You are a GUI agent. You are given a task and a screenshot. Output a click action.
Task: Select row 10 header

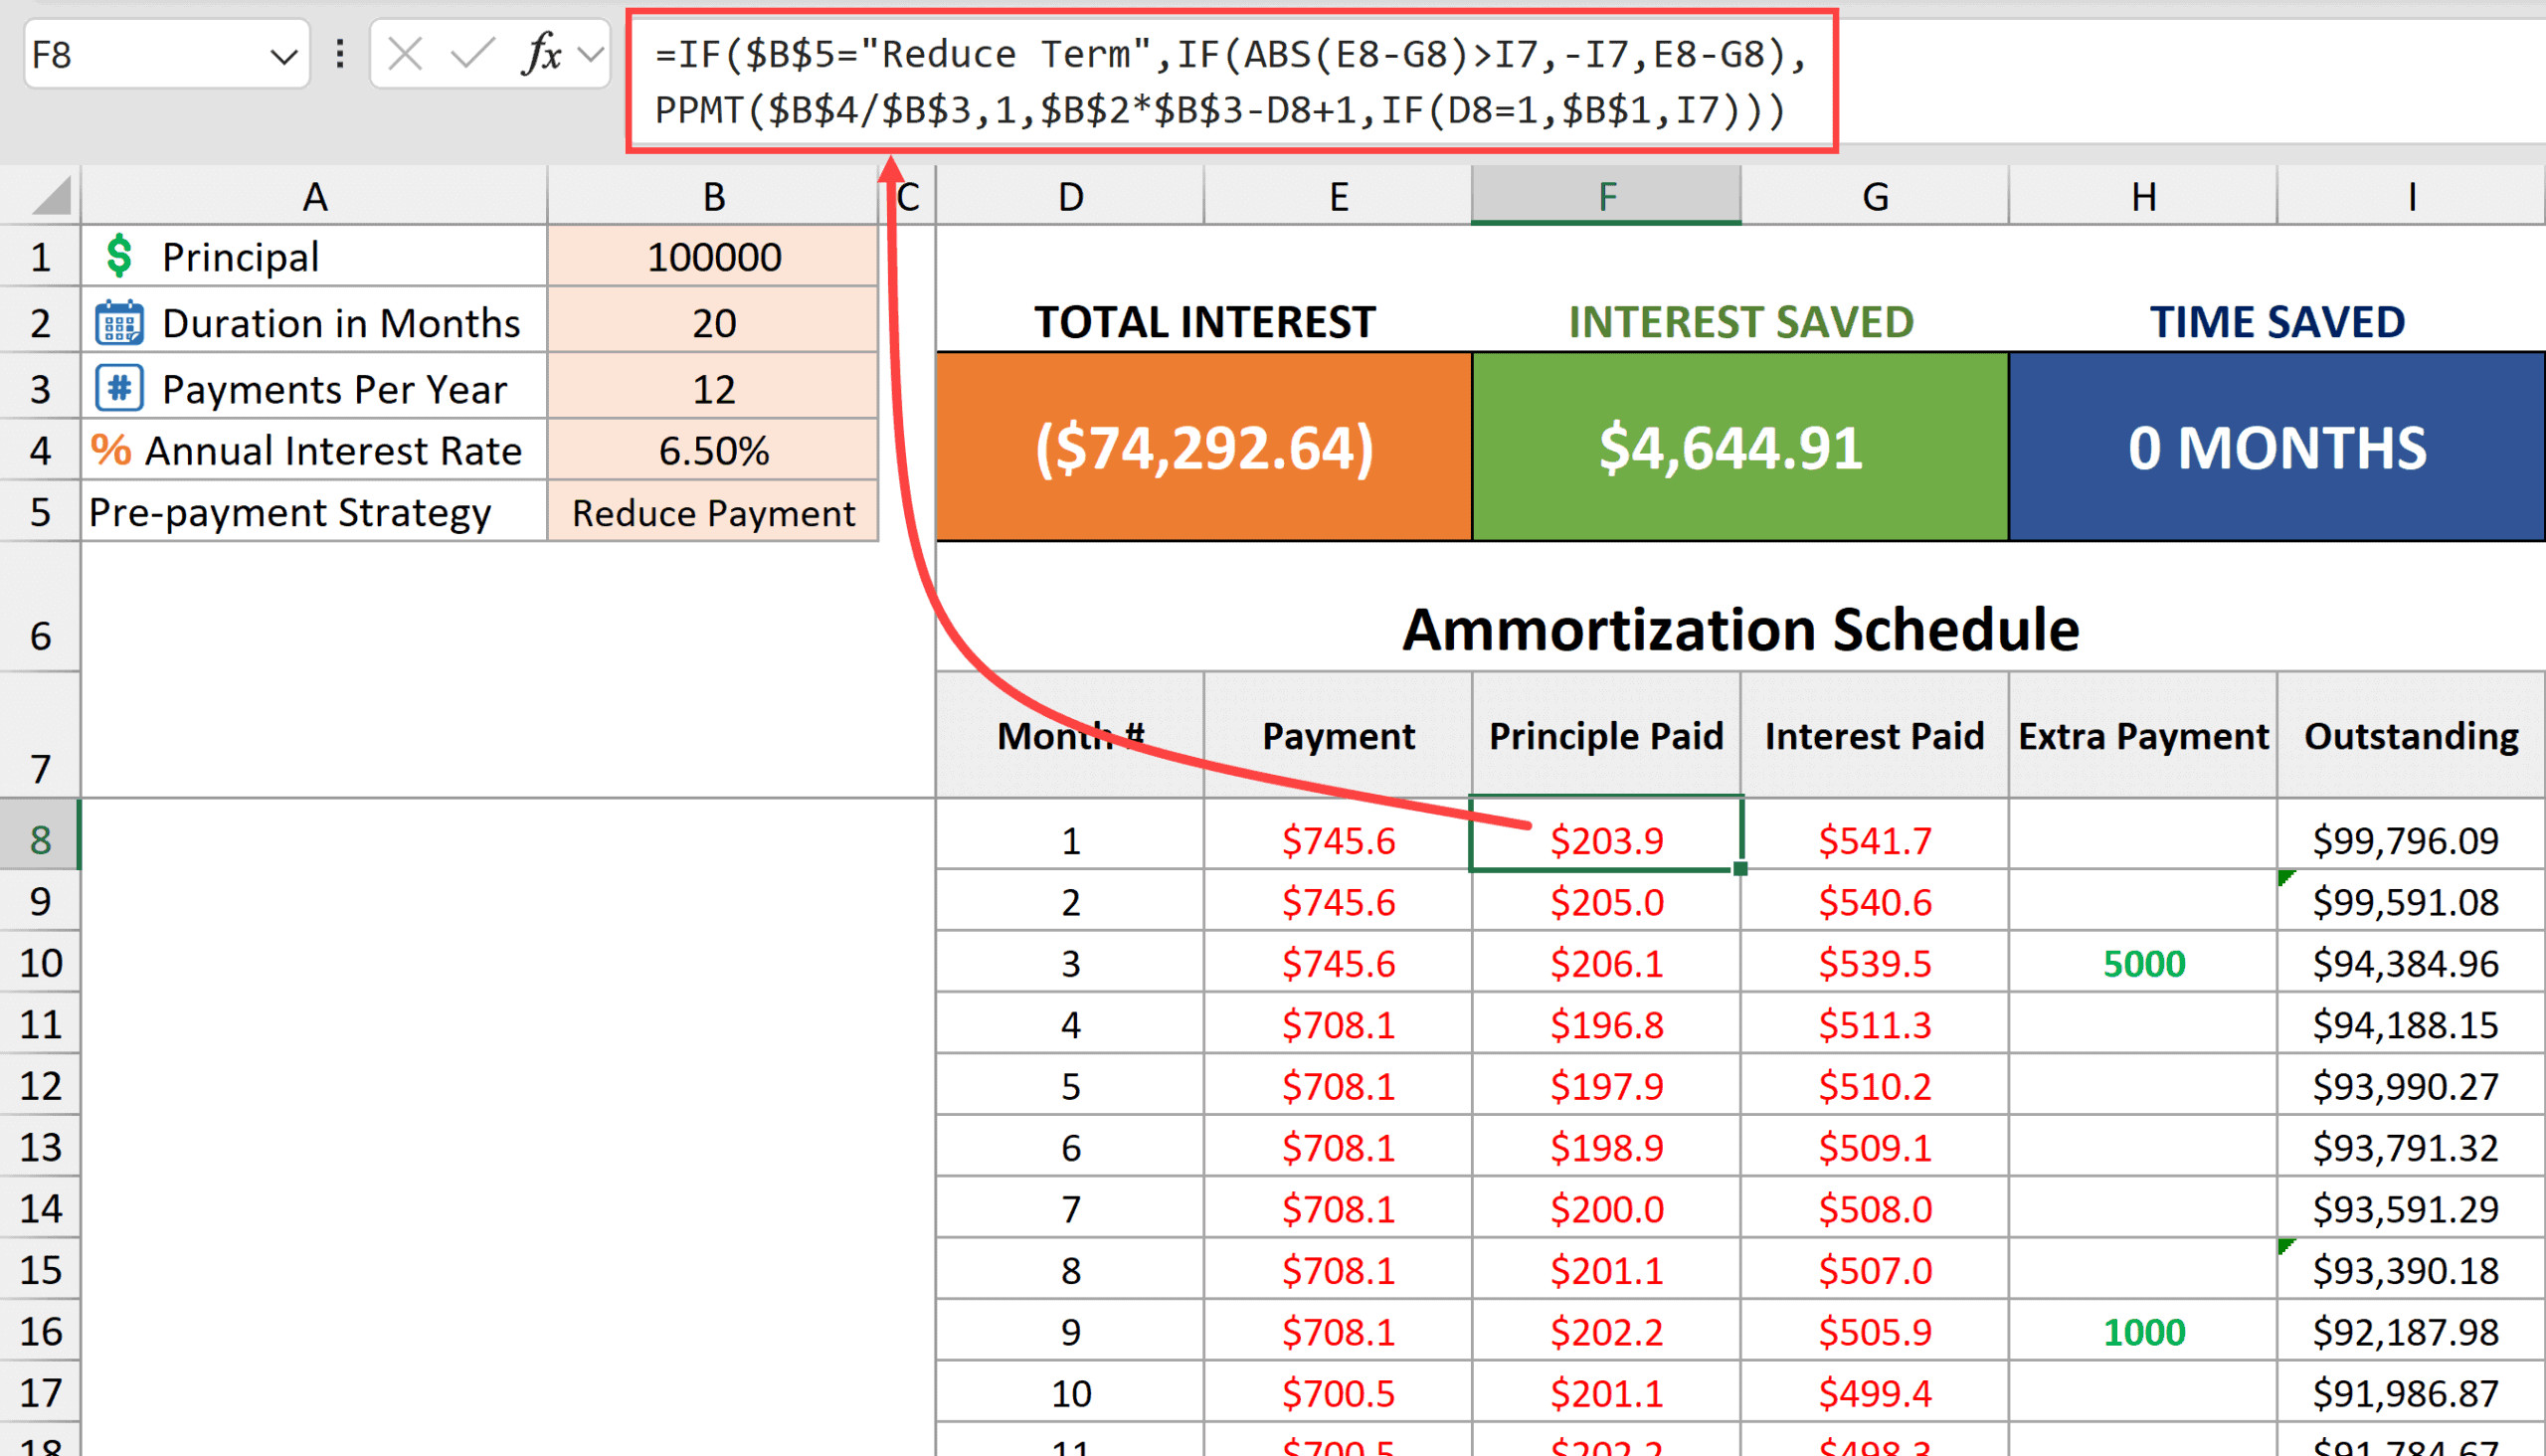pos(40,963)
